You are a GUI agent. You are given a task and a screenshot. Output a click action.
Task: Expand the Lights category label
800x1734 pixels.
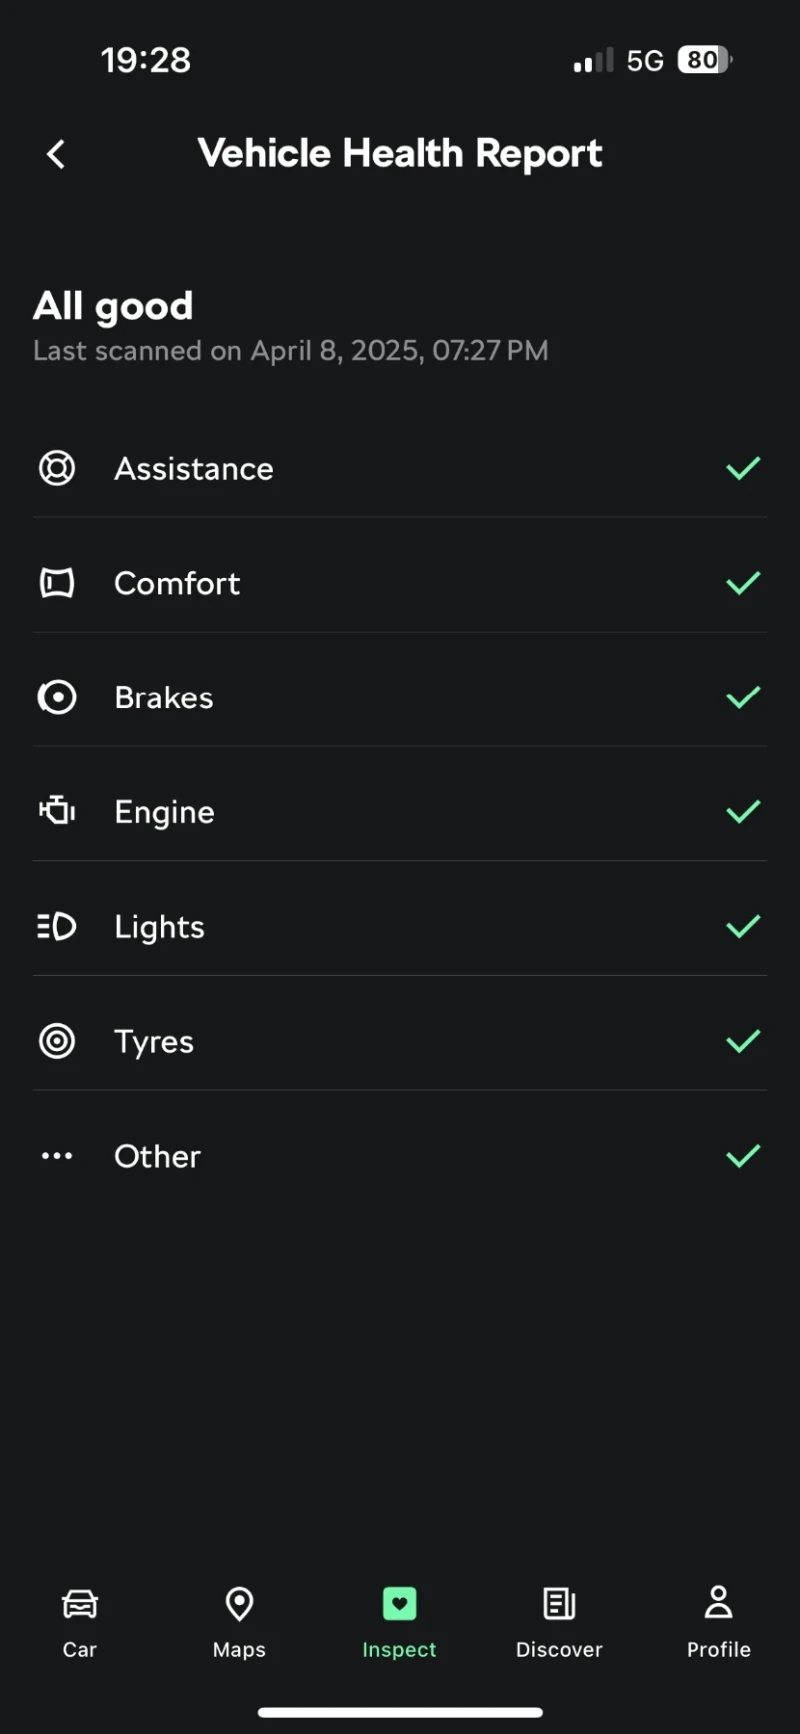pyautogui.click(x=160, y=927)
